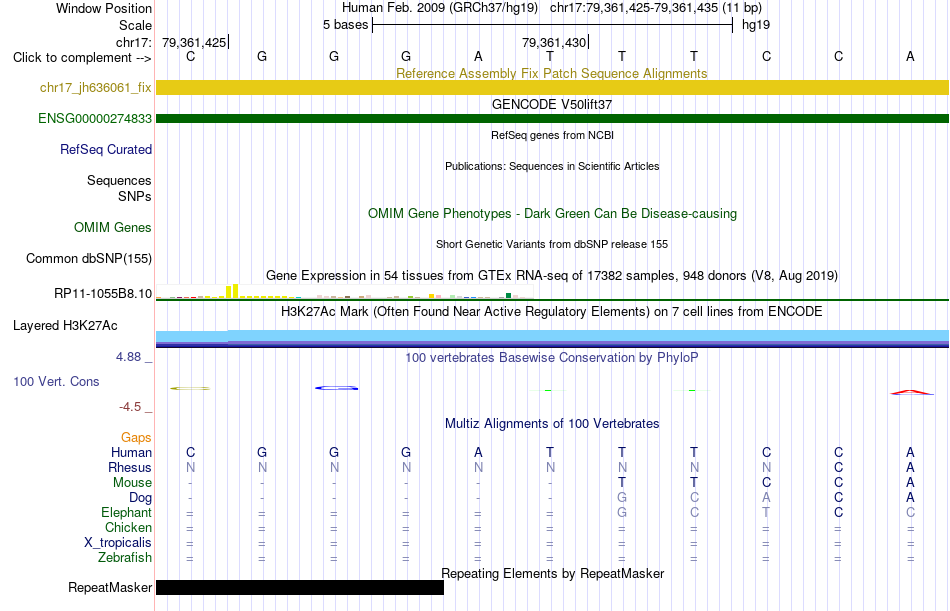Click the first base C in reference sequence

[190, 56]
